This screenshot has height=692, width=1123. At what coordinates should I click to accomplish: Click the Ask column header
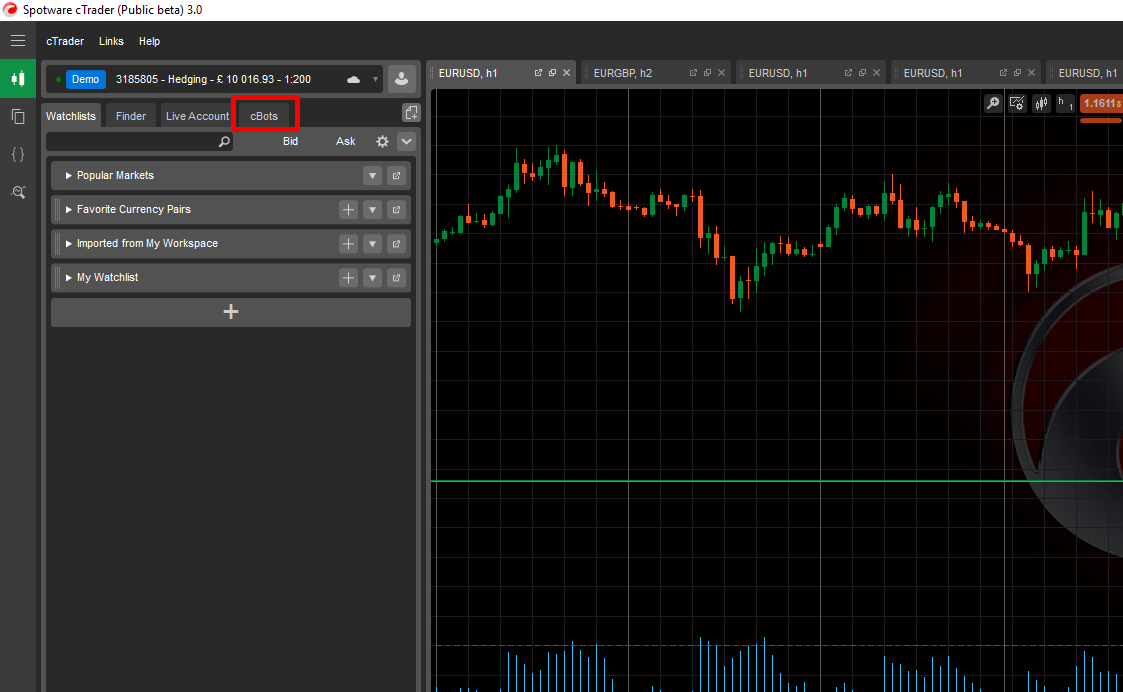pos(346,141)
